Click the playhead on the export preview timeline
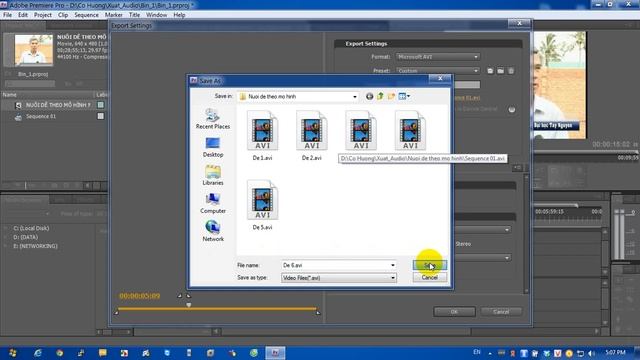This screenshot has width=640, height=360. tap(189, 305)
